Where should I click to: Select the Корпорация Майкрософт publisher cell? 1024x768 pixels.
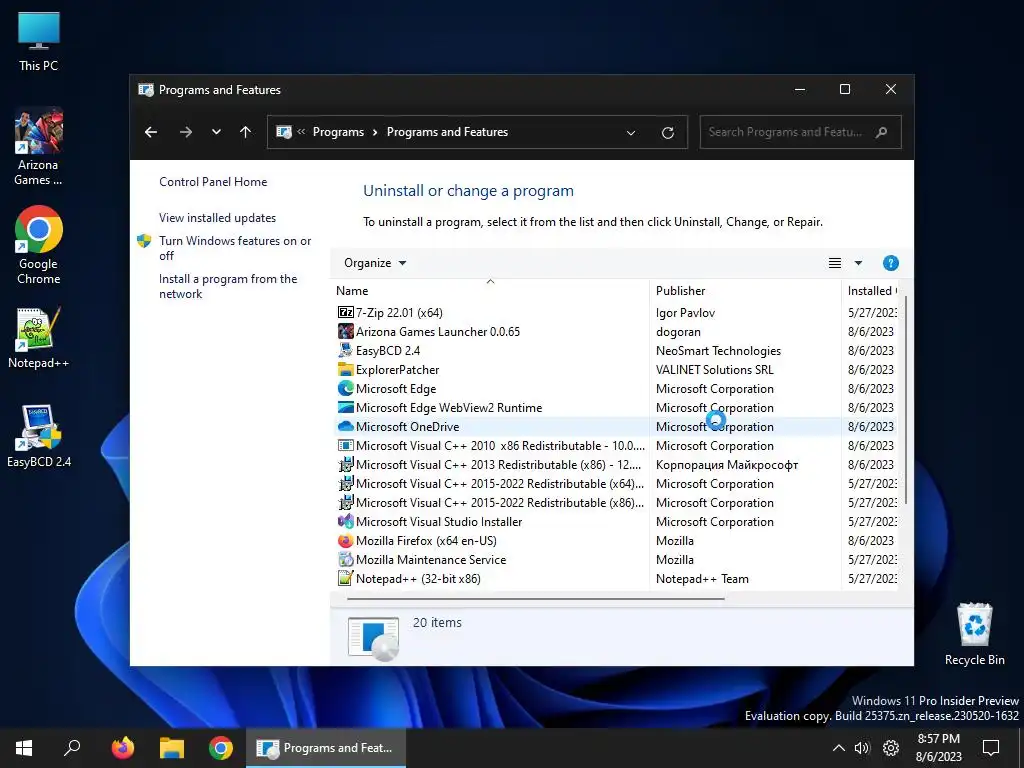(x=727, y=464)
